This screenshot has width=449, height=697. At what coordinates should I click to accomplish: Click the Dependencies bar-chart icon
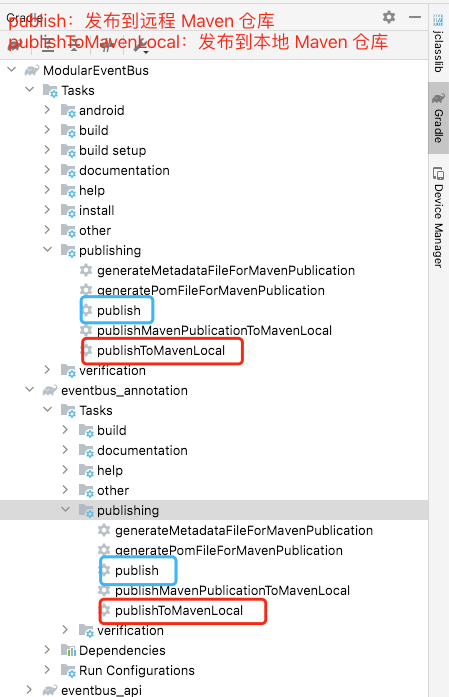(x=68, y=650)
